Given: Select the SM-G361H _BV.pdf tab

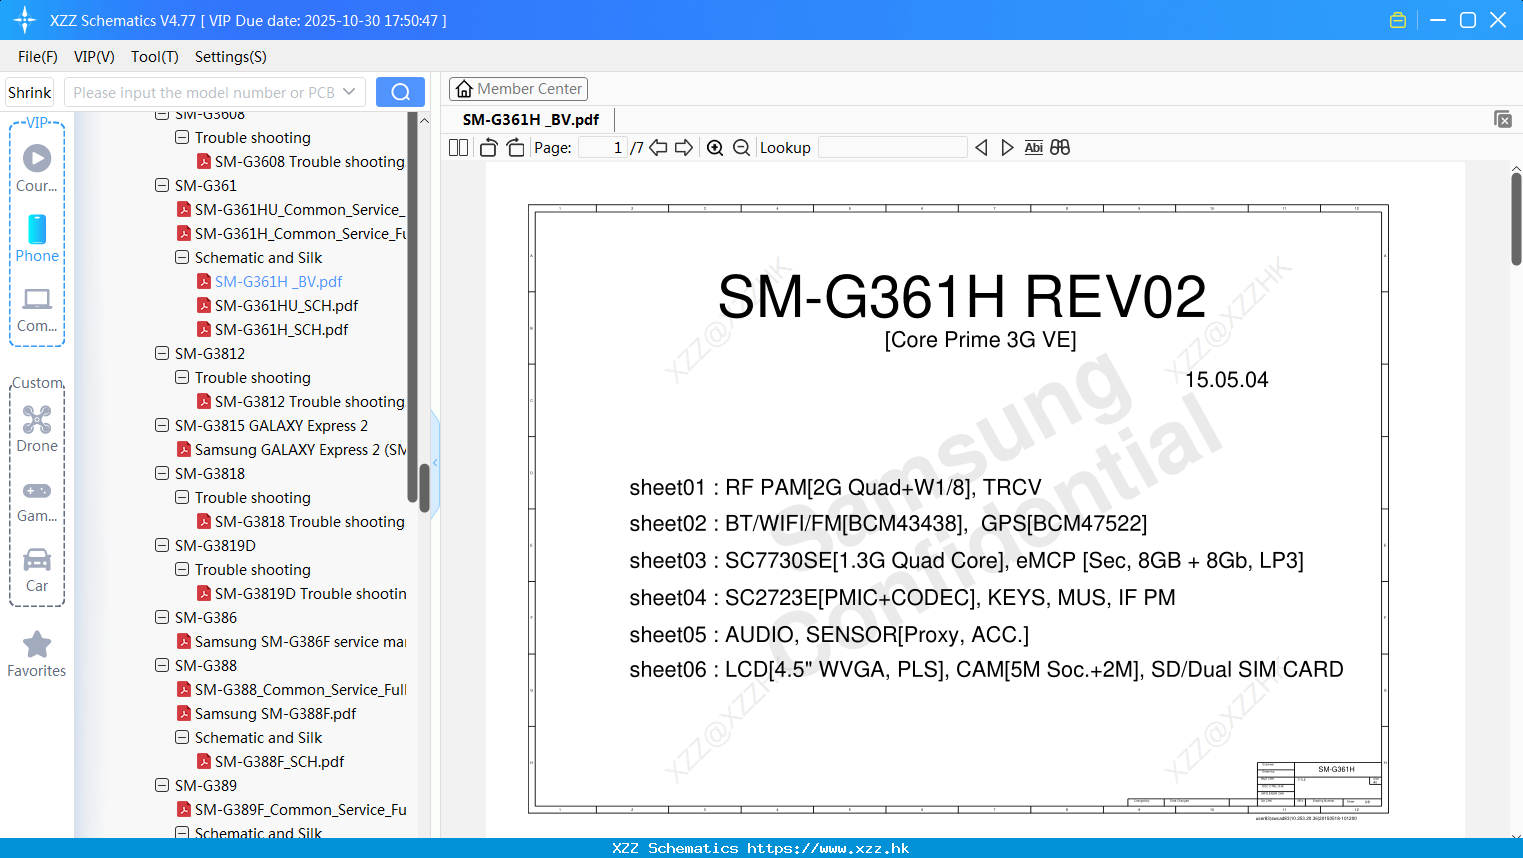Looking at the screenshot, I should (531, 119).
